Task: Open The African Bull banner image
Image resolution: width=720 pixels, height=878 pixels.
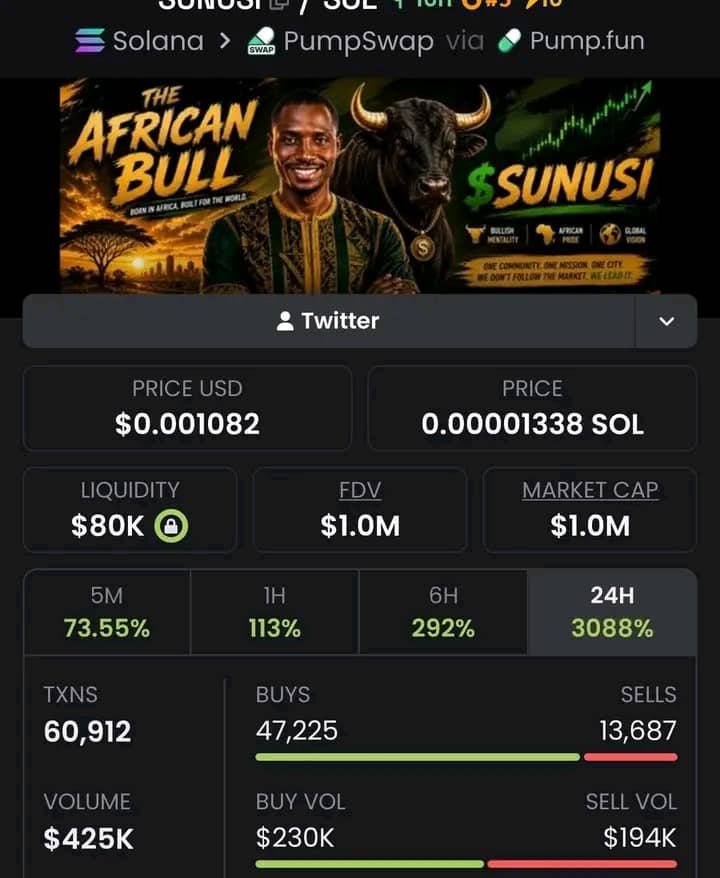Action: tap(360, 186)
